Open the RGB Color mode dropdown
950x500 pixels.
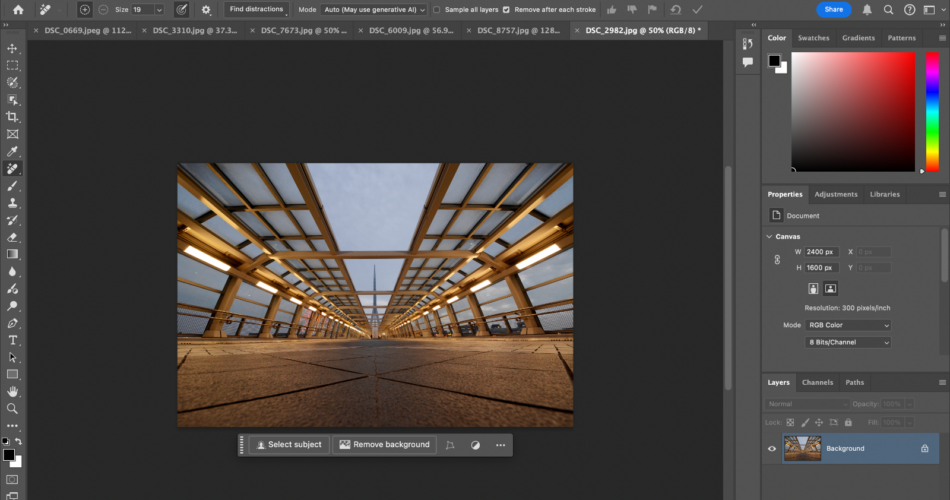tap(847, 325)
